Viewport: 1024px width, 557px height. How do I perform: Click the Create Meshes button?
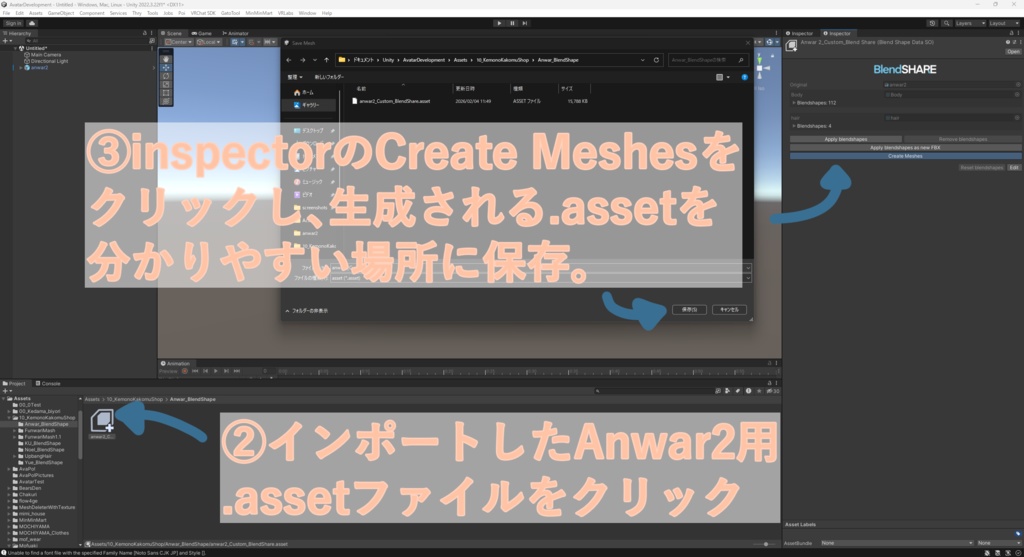click(905, 156)
